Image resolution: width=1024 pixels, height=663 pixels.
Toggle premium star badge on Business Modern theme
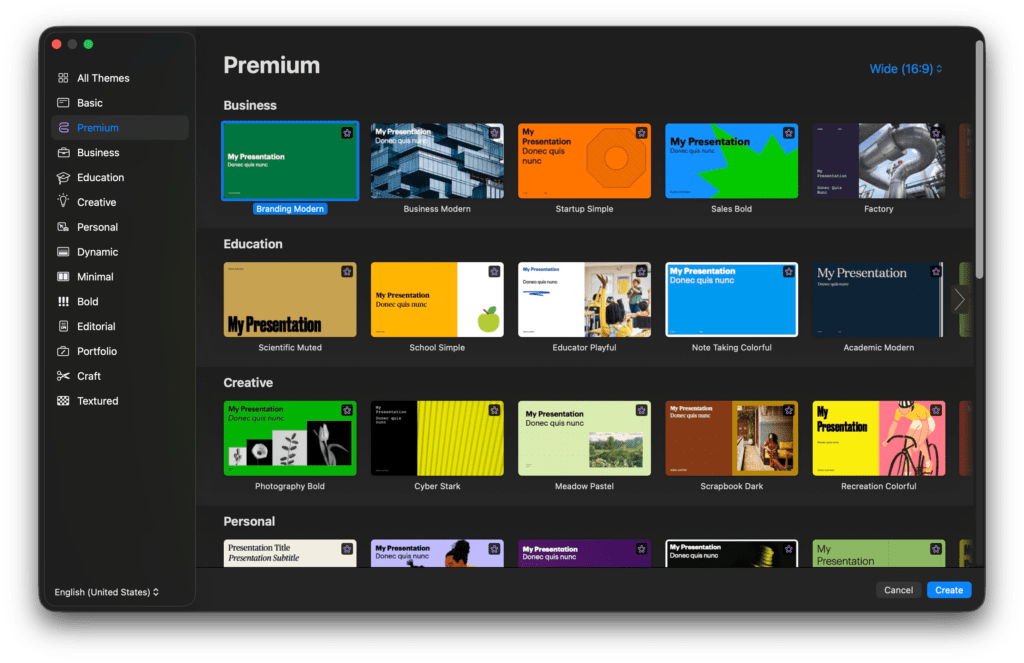tap(494, 133)
